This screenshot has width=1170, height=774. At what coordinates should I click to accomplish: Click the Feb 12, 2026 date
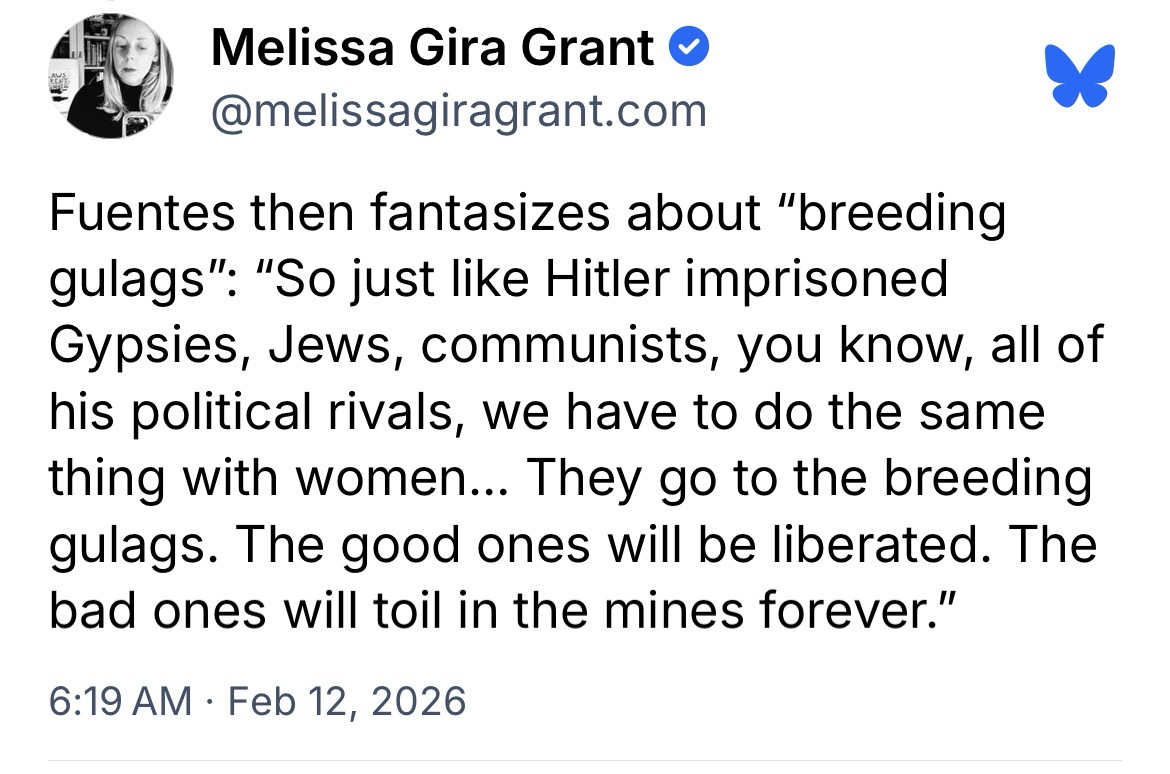click(347, 700)
